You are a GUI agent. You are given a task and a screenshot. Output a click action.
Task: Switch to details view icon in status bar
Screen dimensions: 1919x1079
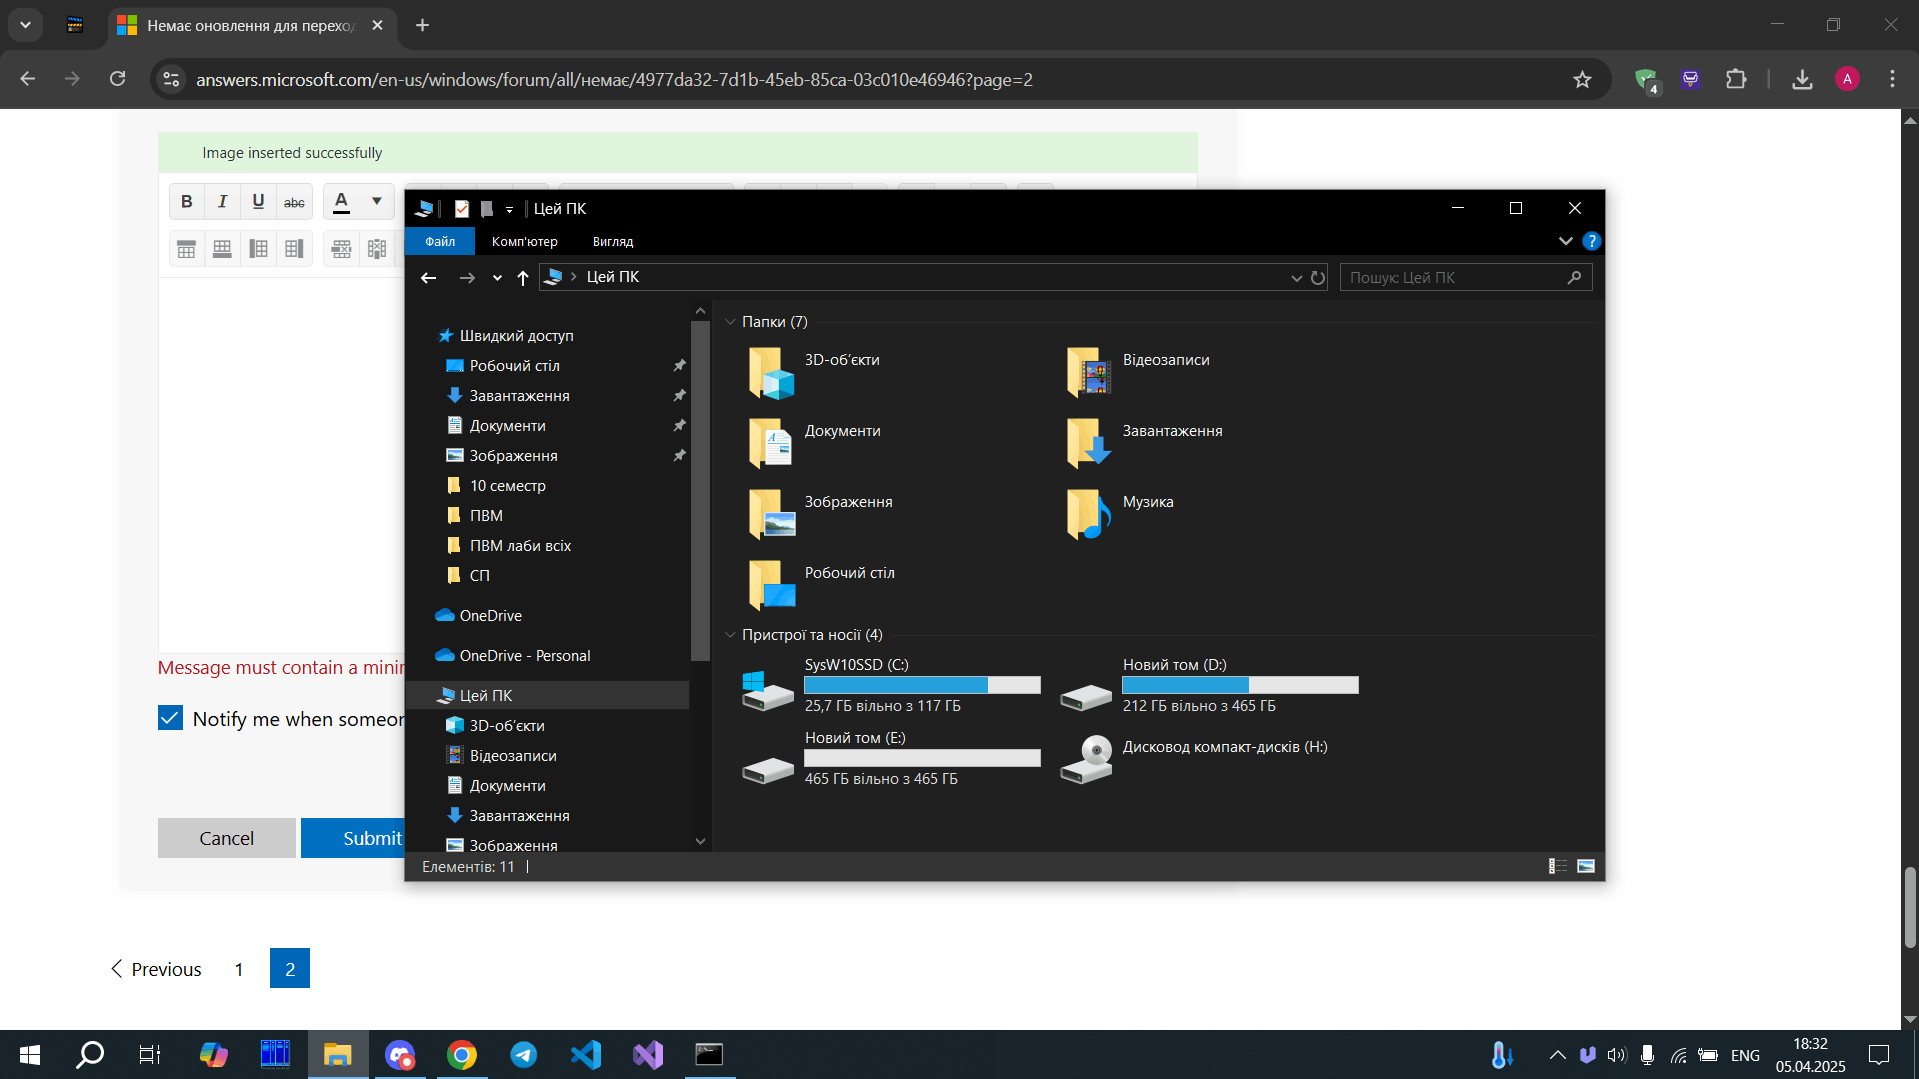tap(1558, 866)
